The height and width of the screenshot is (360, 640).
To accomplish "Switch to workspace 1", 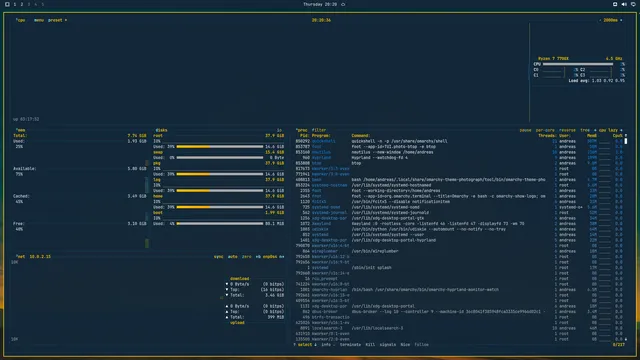I will (15, 4).
